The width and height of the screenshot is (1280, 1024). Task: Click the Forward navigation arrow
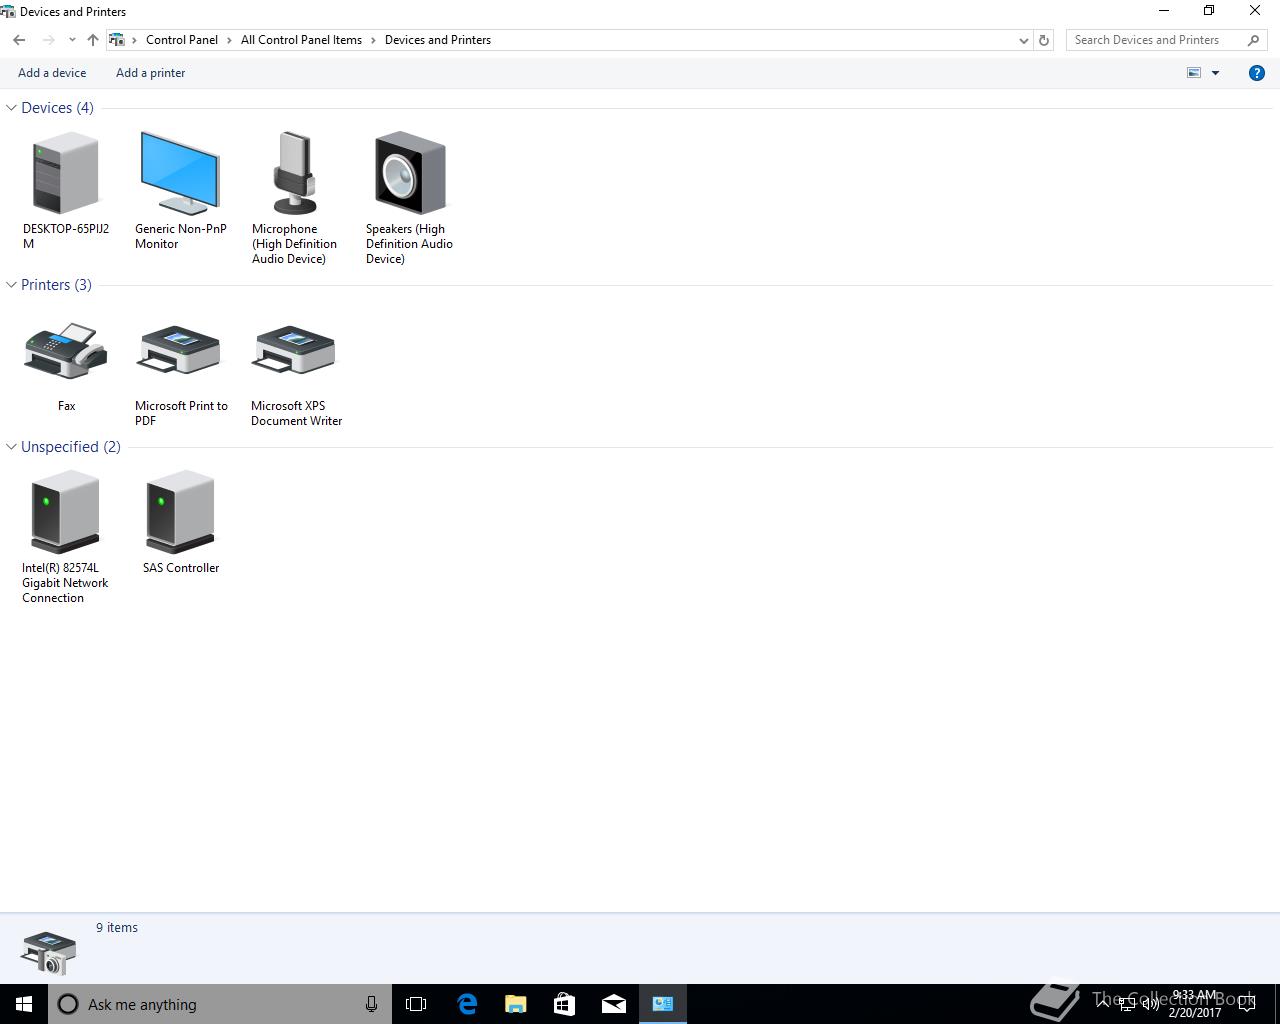point(48,40)
